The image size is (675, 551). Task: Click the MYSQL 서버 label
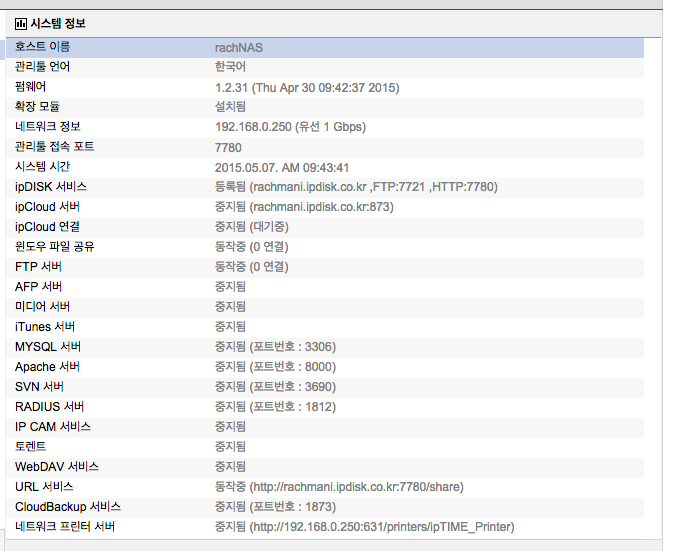tap(48, 347)
